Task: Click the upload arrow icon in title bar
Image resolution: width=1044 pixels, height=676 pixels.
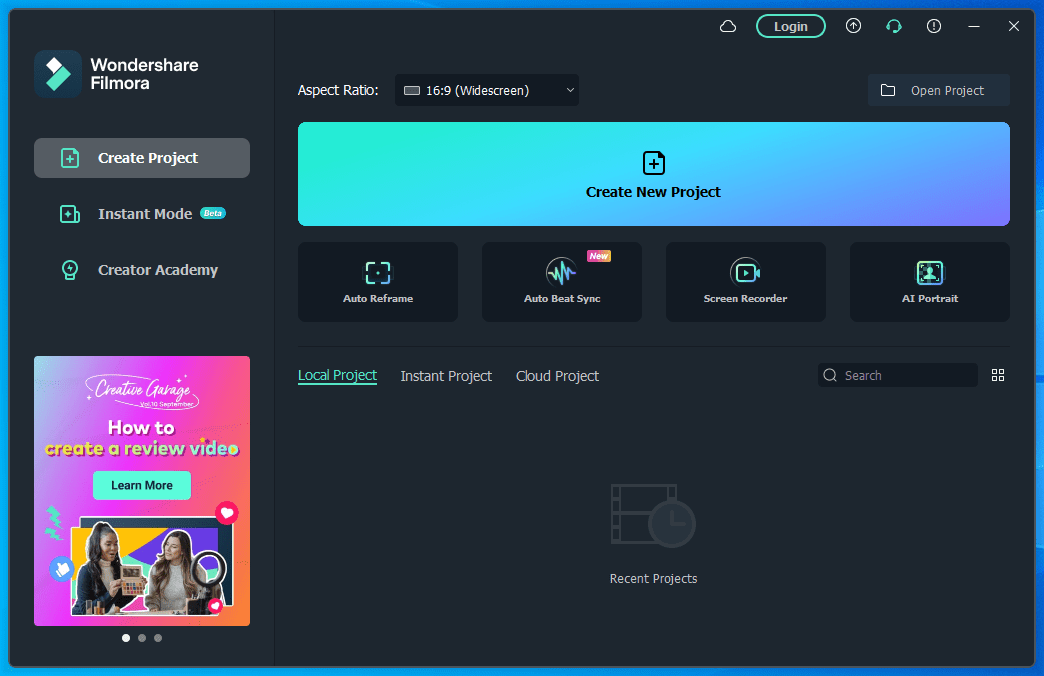Action: (x=853, y=26)
